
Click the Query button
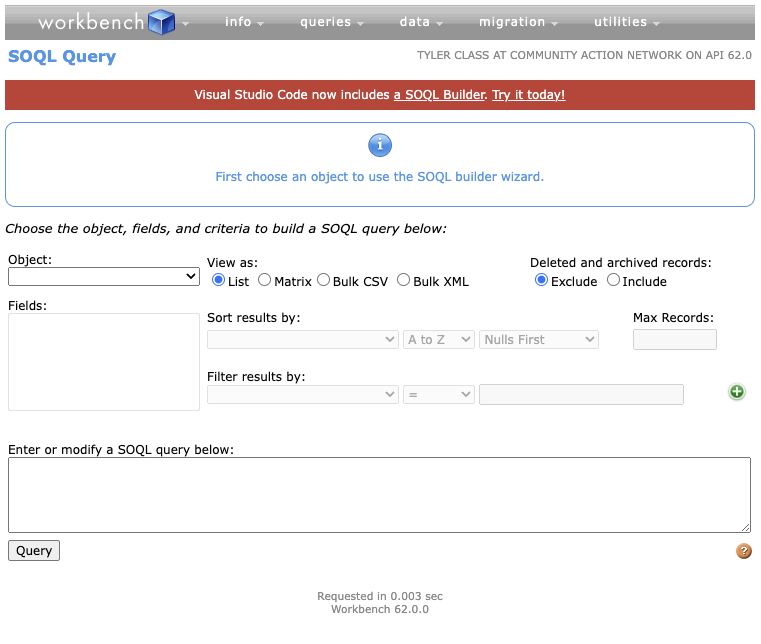[34, 551]
